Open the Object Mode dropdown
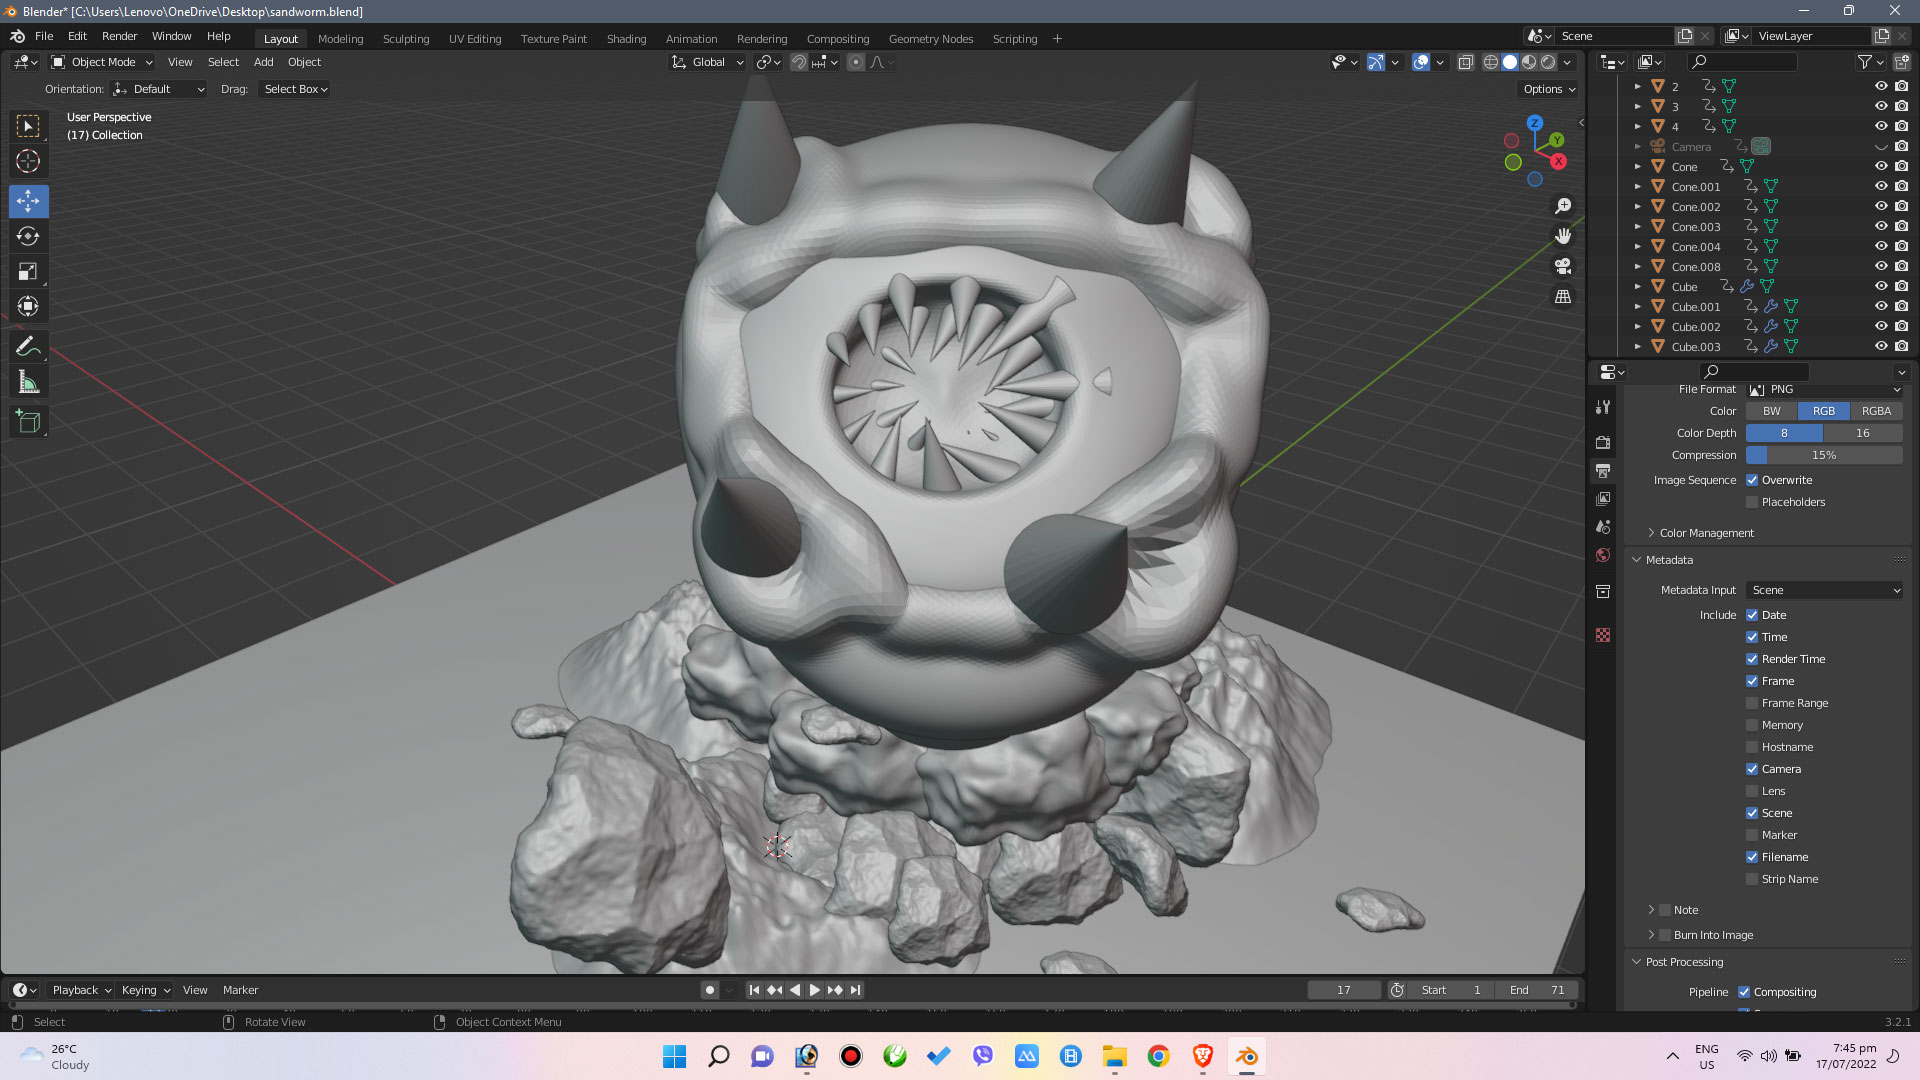1920x1080 pixels. tap(102, 62)
